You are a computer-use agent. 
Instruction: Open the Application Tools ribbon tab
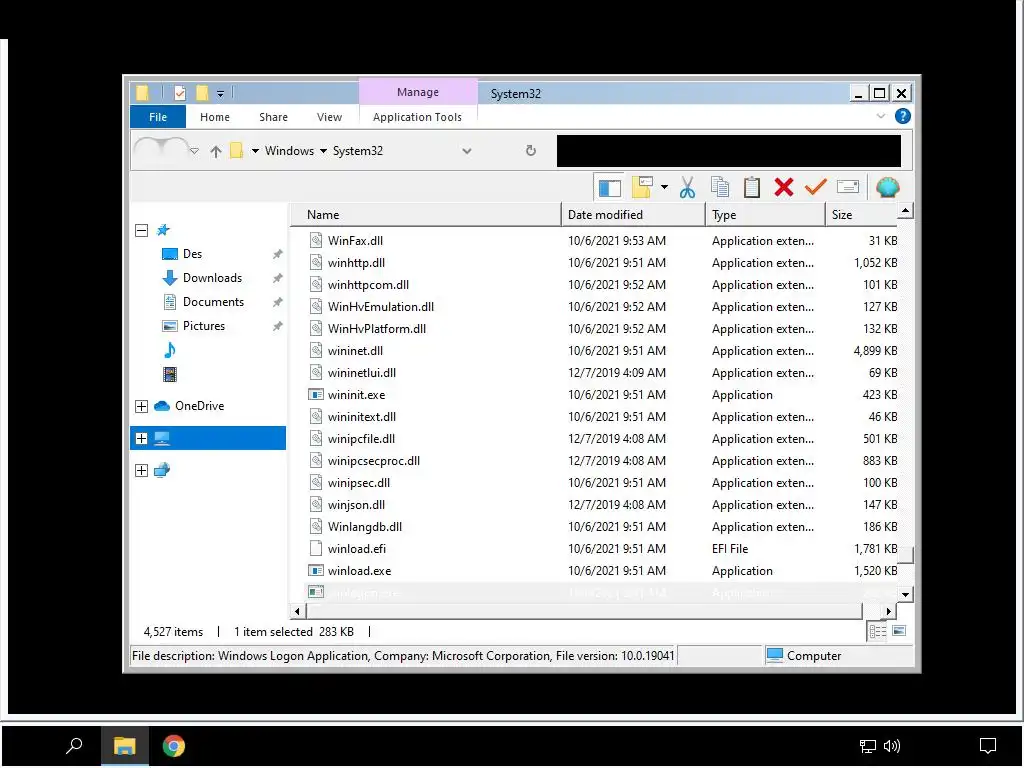[417, 117]
